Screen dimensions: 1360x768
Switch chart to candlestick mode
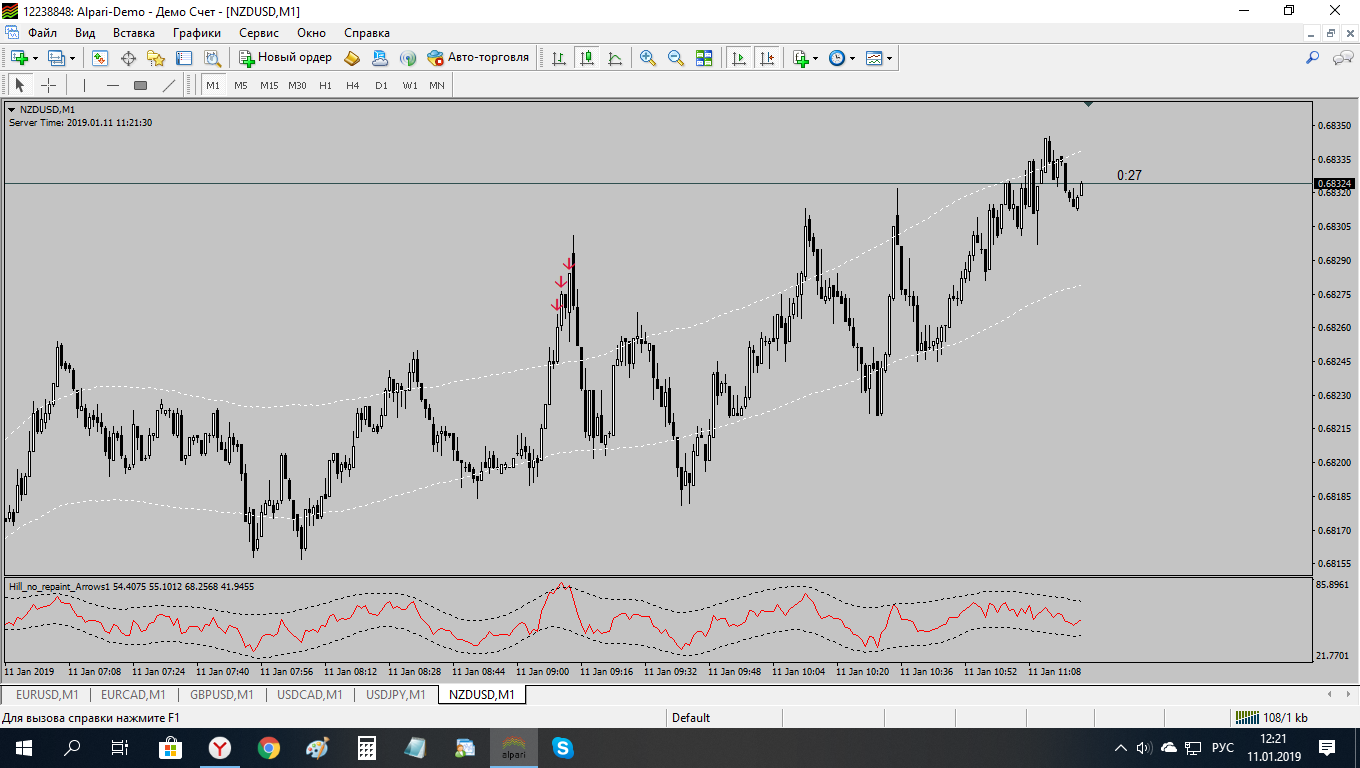(587, 58)
